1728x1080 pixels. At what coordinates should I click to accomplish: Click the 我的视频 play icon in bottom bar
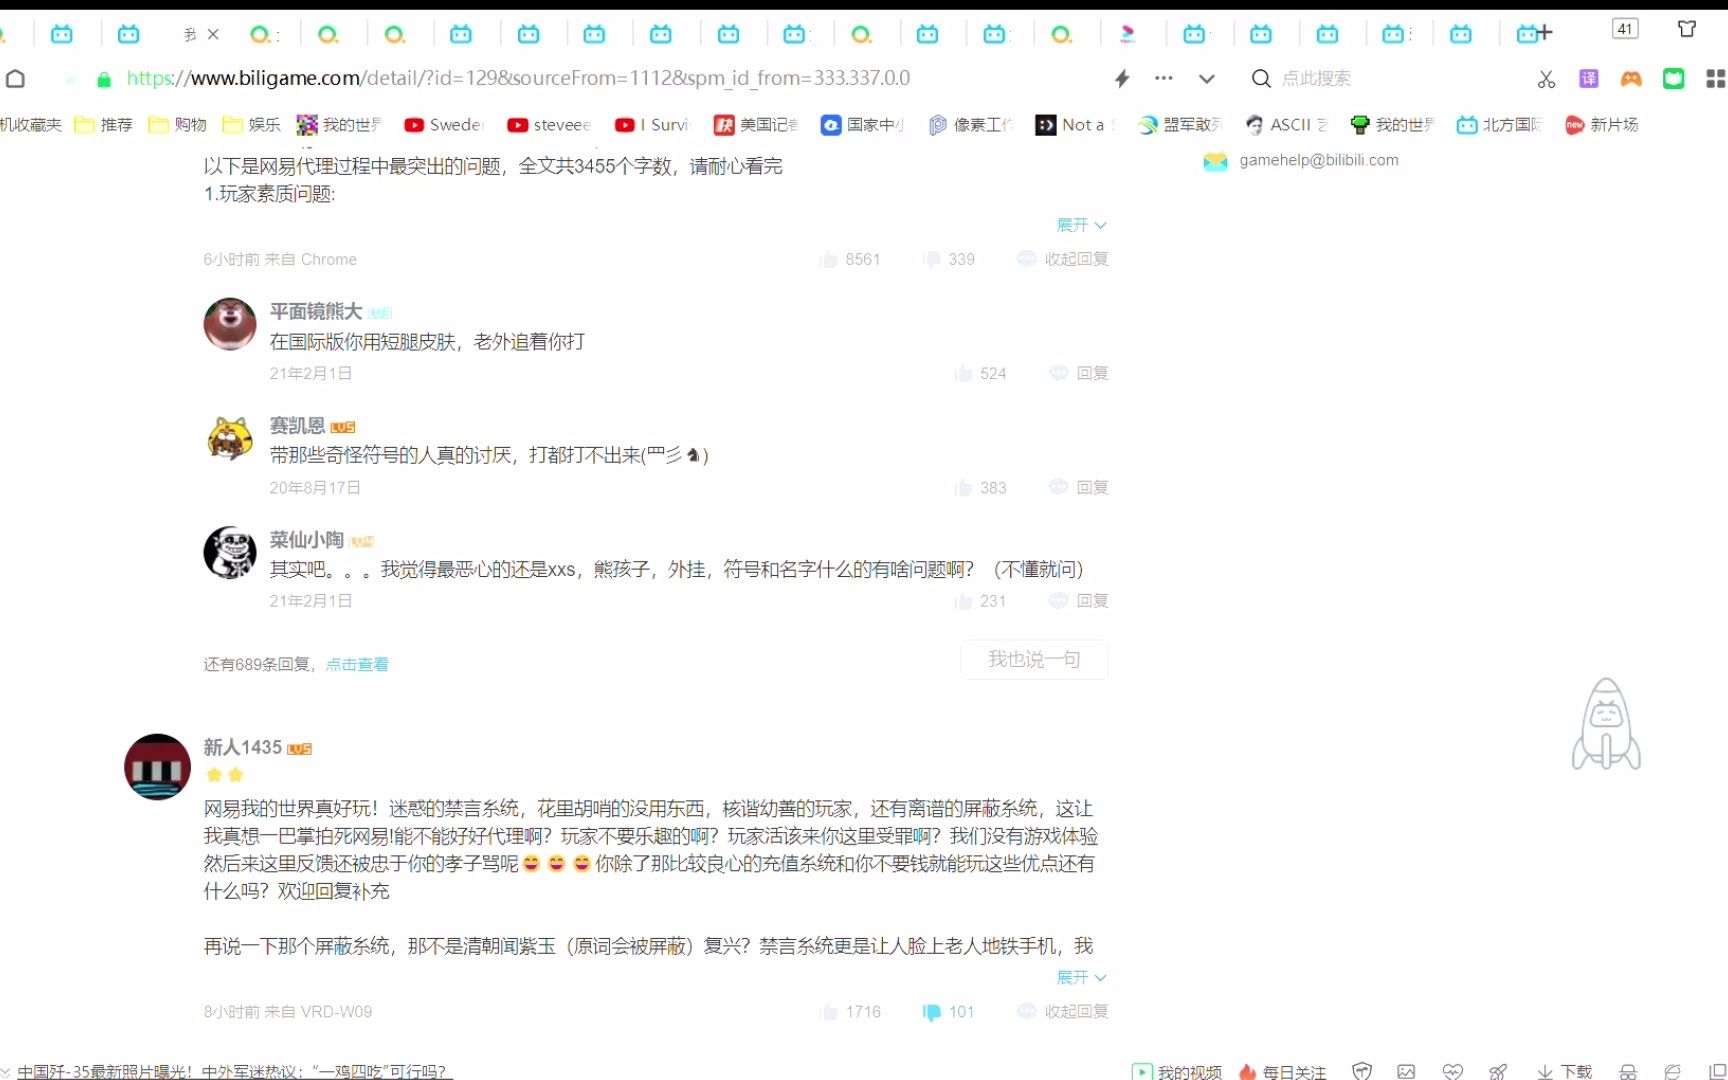[x=1141, y=1071]
